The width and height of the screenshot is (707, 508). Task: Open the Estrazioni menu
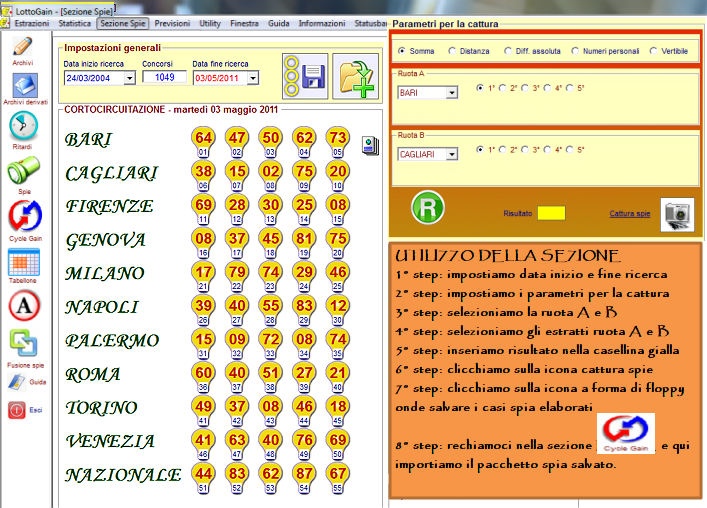(x=32, y=23)
